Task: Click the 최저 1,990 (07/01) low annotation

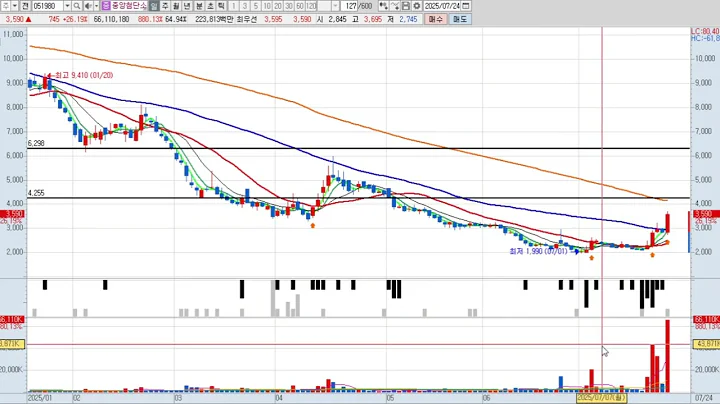Action: tap(538, 252)
